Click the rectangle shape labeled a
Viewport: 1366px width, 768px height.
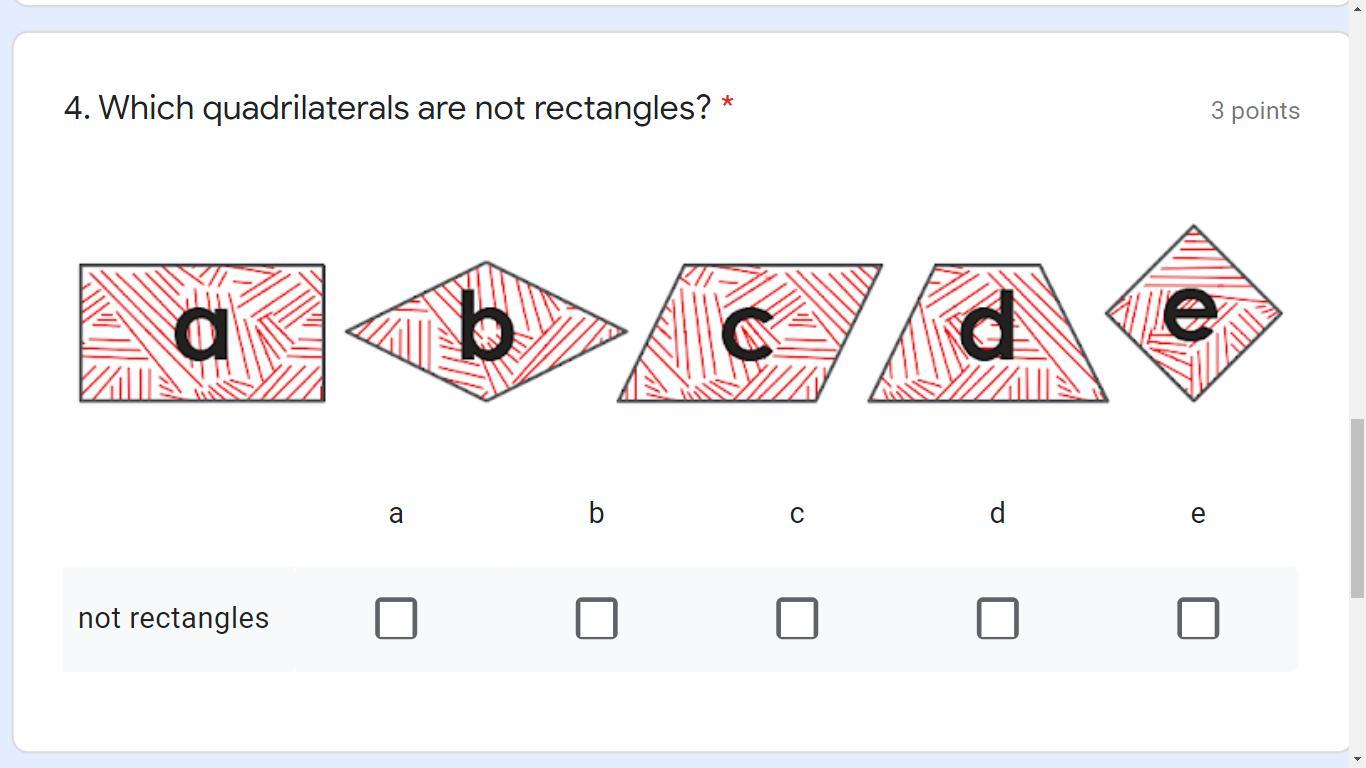(202, 333)
